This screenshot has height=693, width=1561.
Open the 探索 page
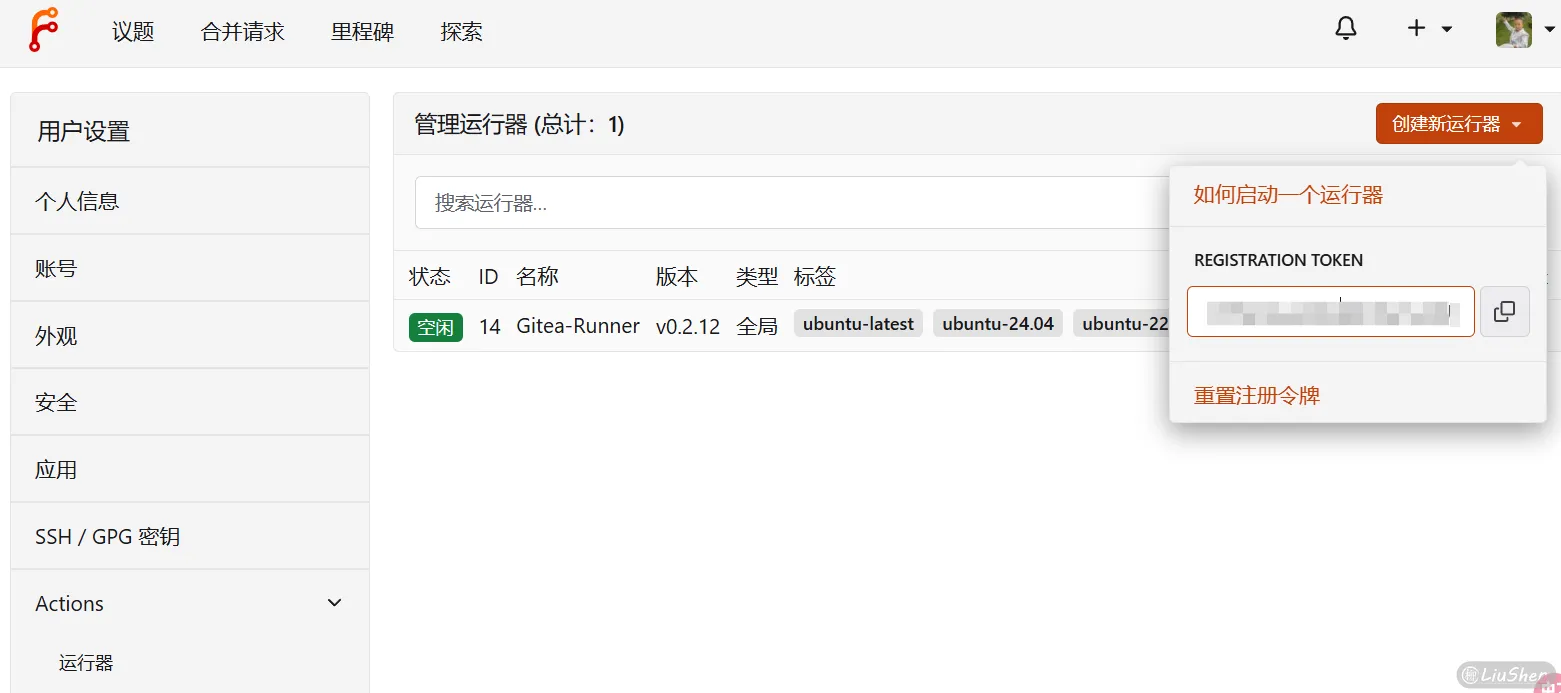tap(461, 32)
